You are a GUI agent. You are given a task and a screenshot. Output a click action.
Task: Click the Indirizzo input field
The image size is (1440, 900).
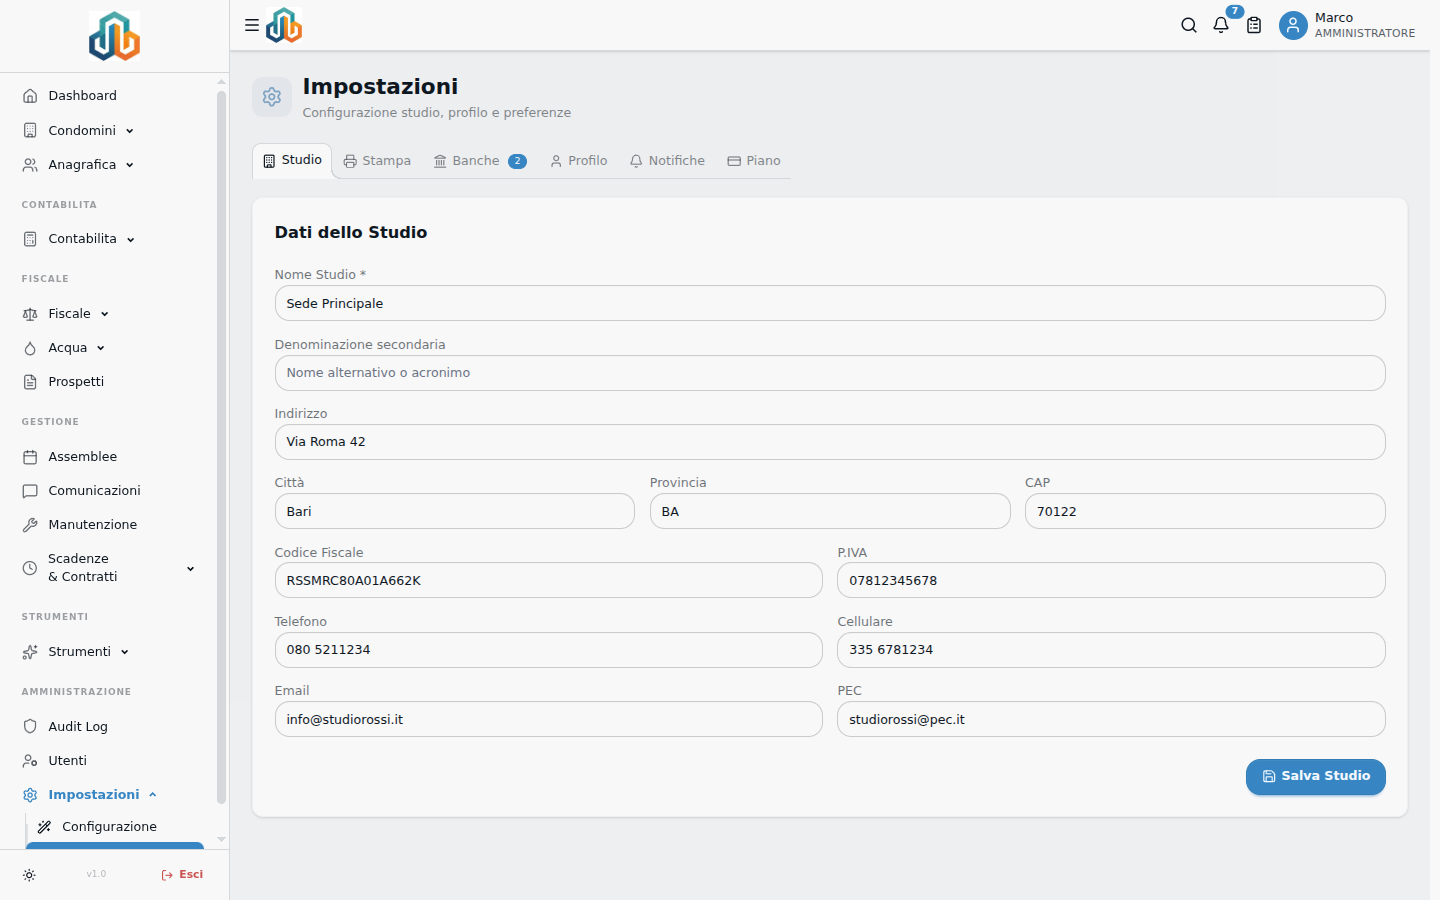click(x=830, y=442)
